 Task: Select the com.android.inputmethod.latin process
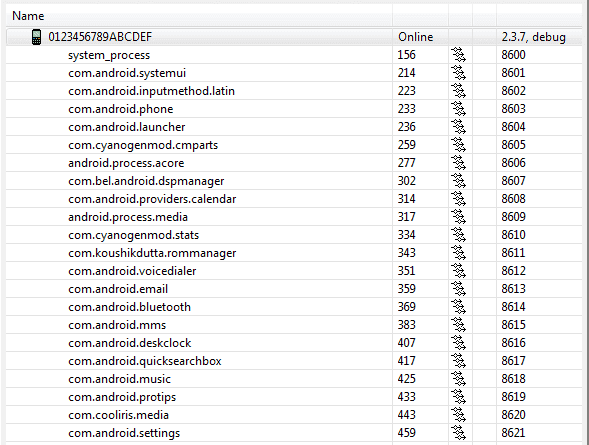[151, 91]
